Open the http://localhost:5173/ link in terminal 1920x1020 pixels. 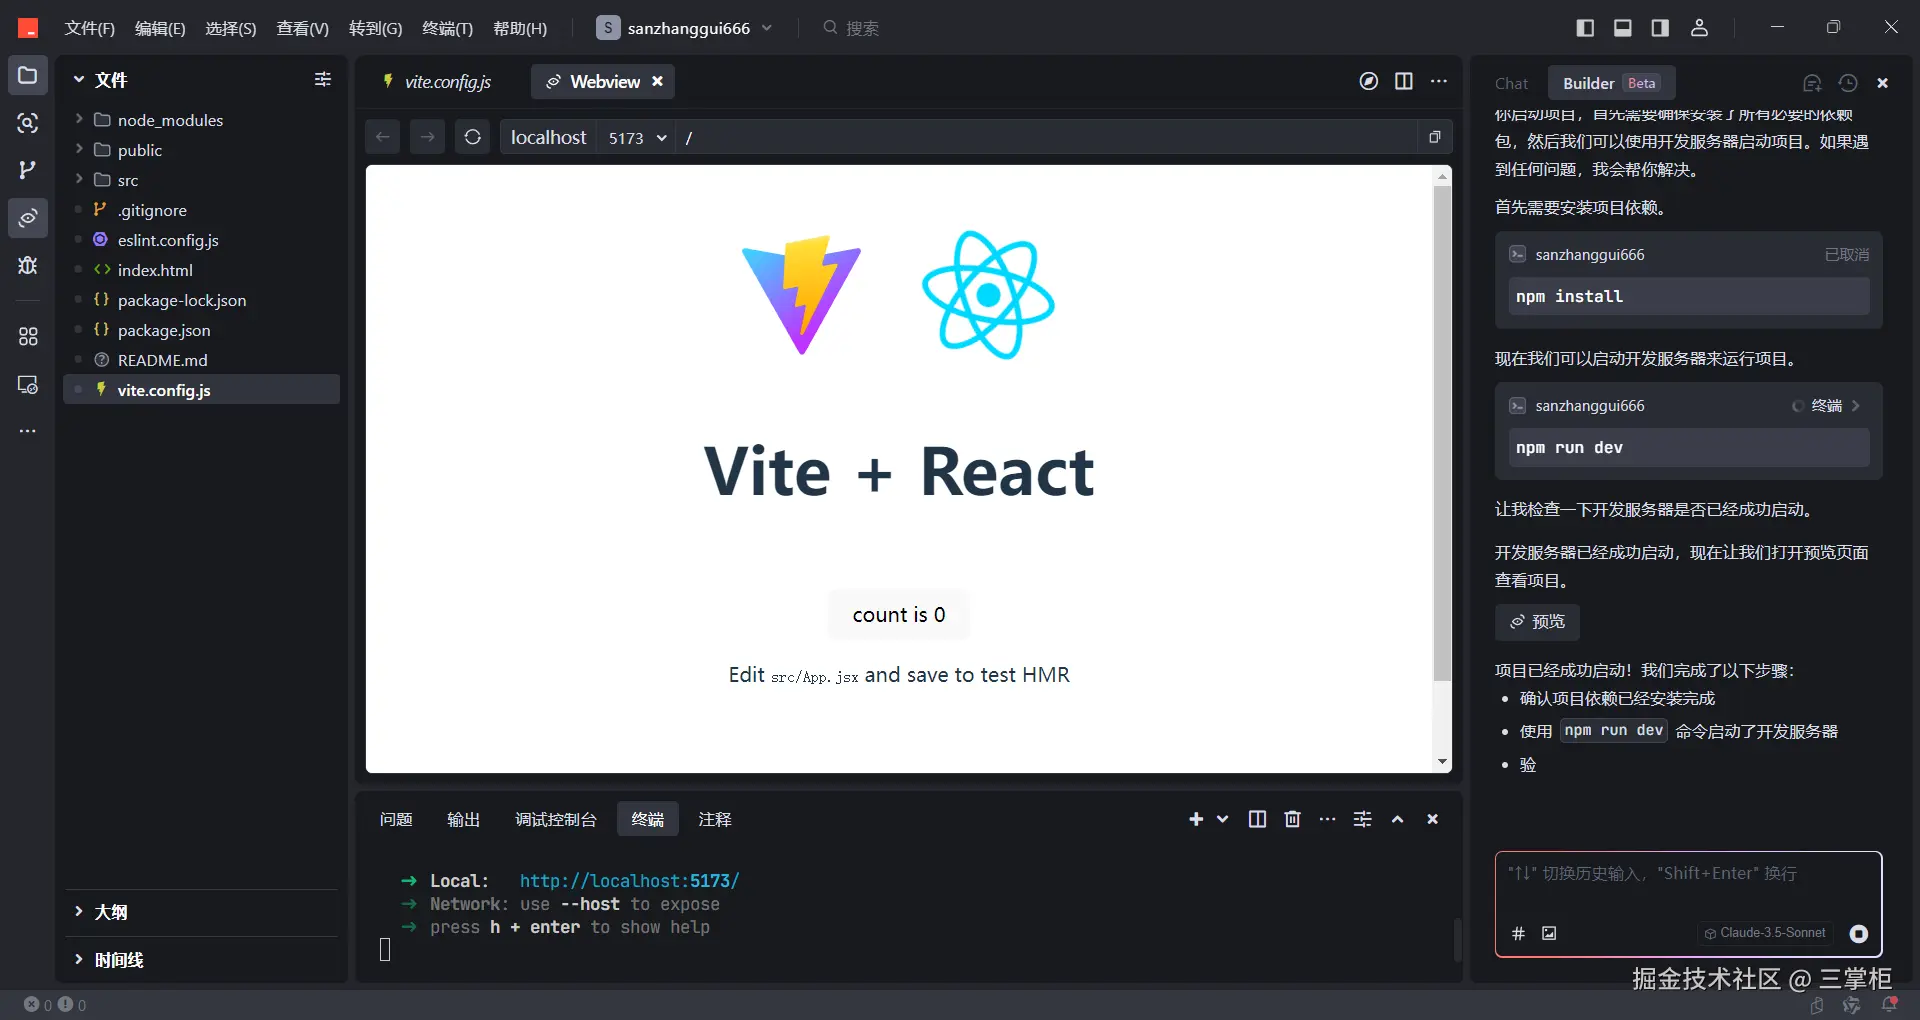click(x=629, y=881)
